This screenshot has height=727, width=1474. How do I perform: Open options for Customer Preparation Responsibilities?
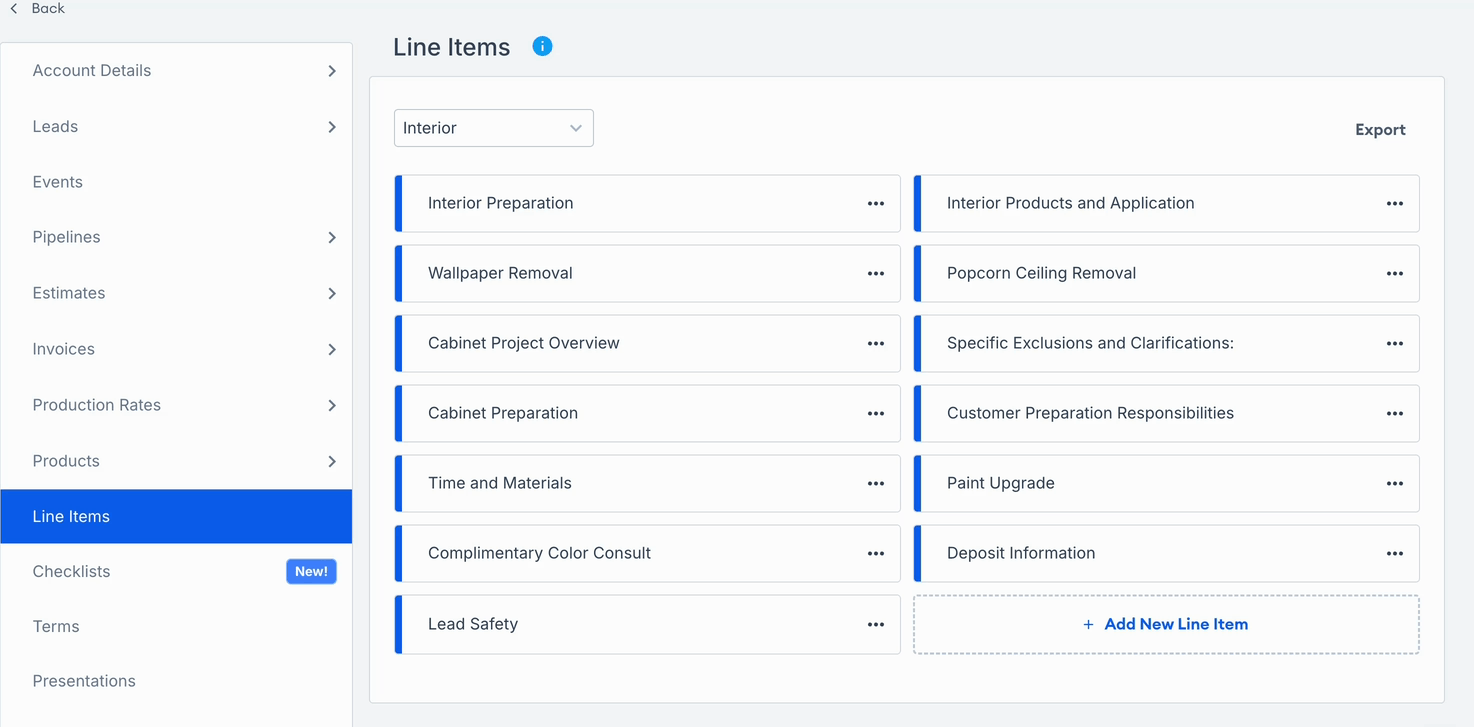point(1395,413)
